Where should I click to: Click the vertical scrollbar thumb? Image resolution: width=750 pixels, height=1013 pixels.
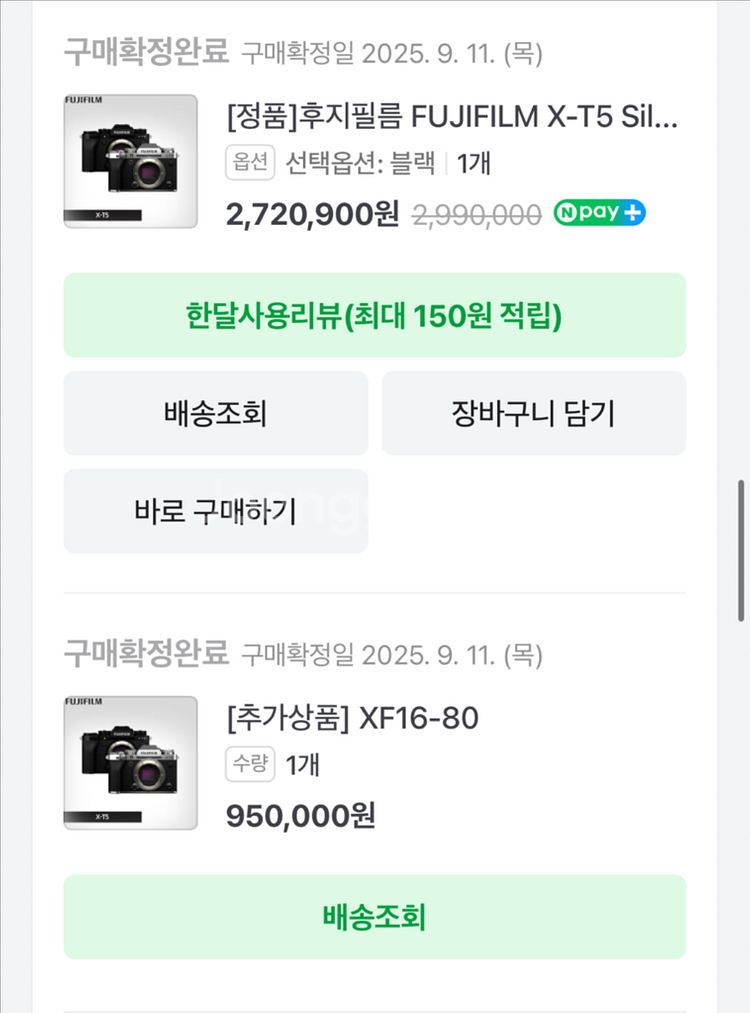(741, 550)
